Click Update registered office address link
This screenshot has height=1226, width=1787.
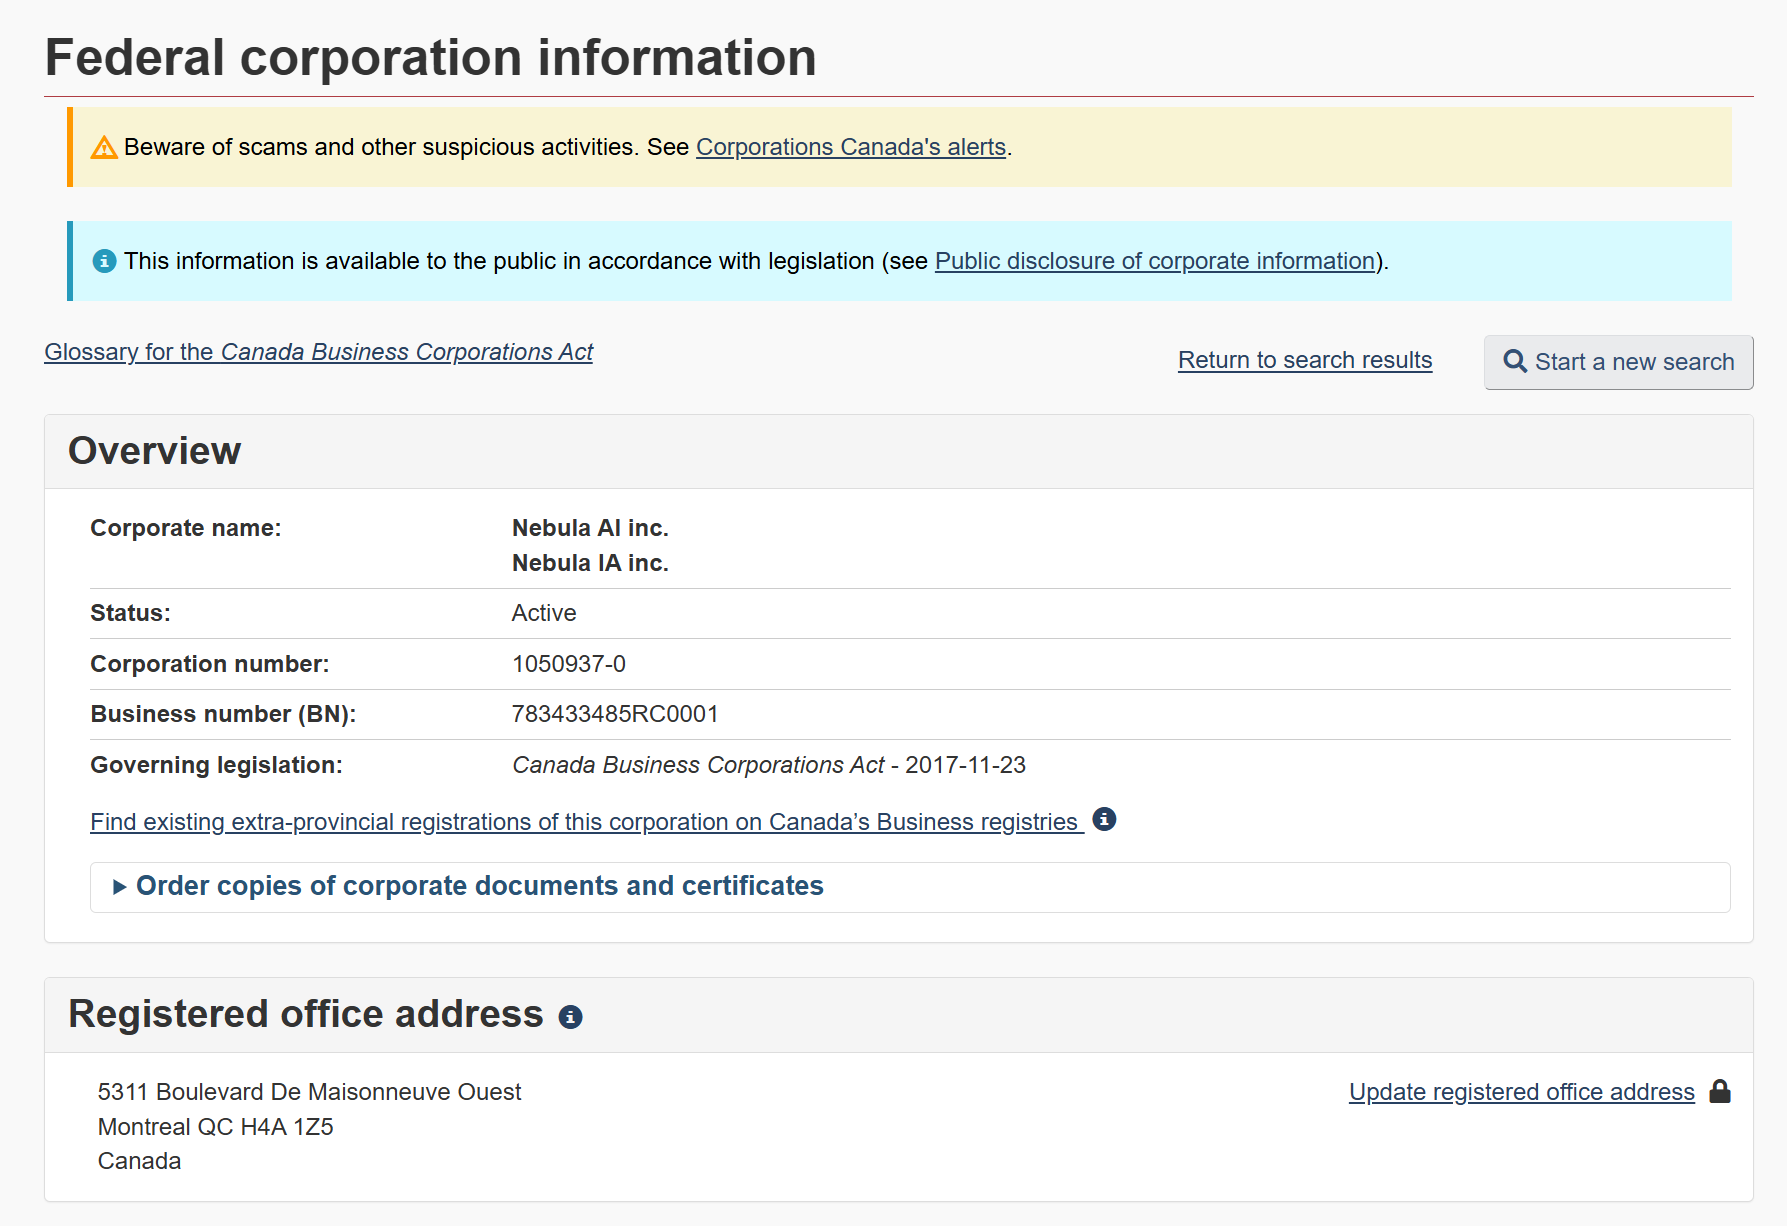[1522, 1092]
